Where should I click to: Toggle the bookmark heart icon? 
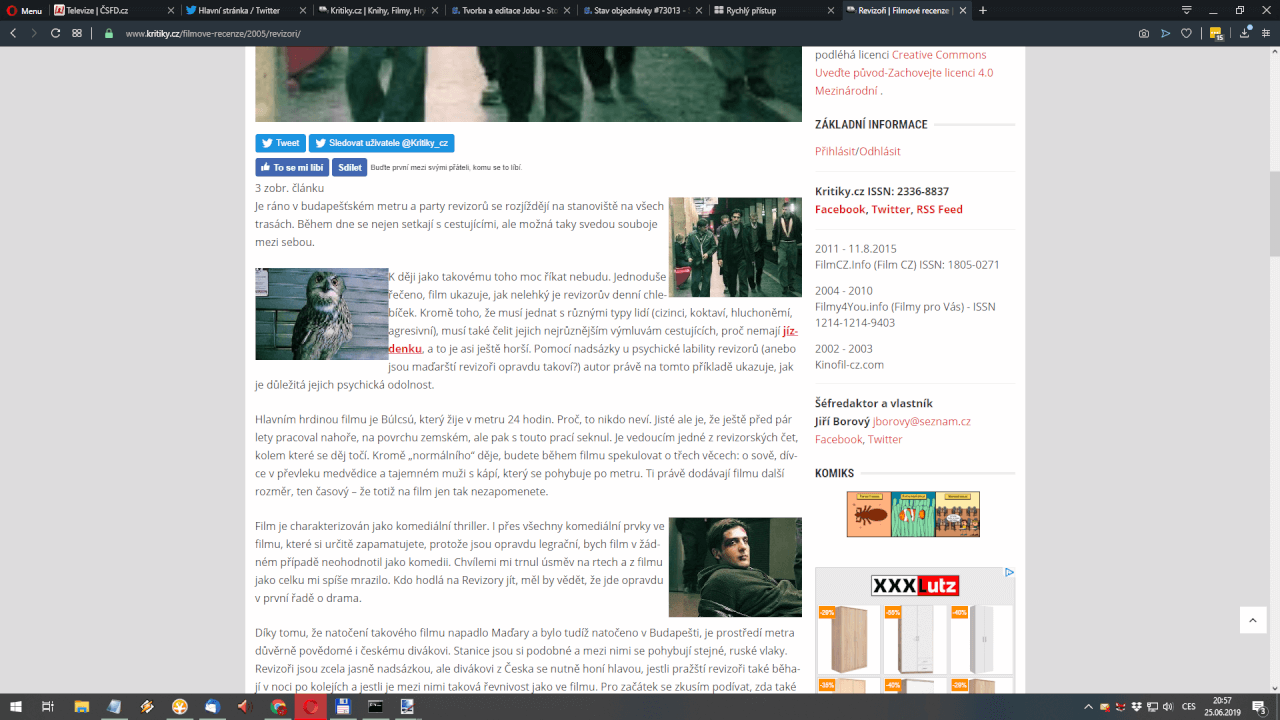pyautogui.click(x=1186, y=32)
